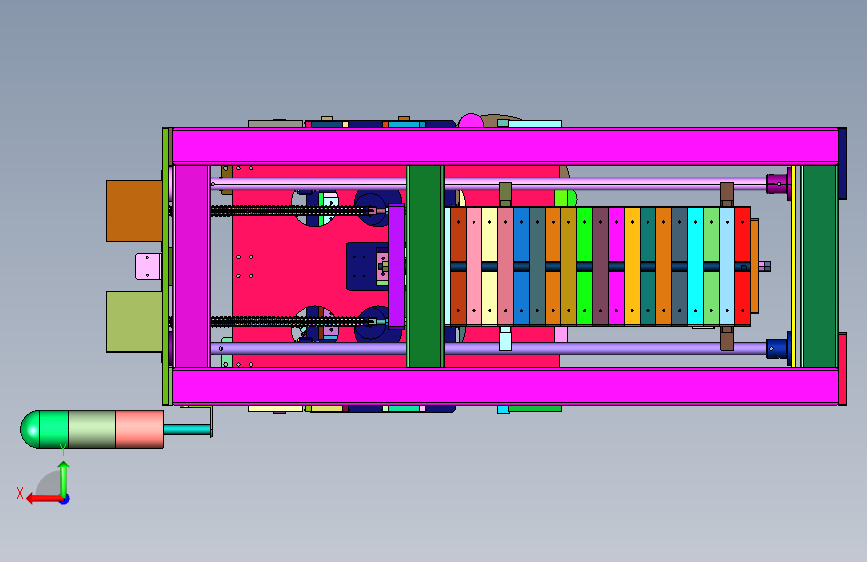Select the orange end cap right of the red plate
867x562 pixels.
click(x=754, y=266)
